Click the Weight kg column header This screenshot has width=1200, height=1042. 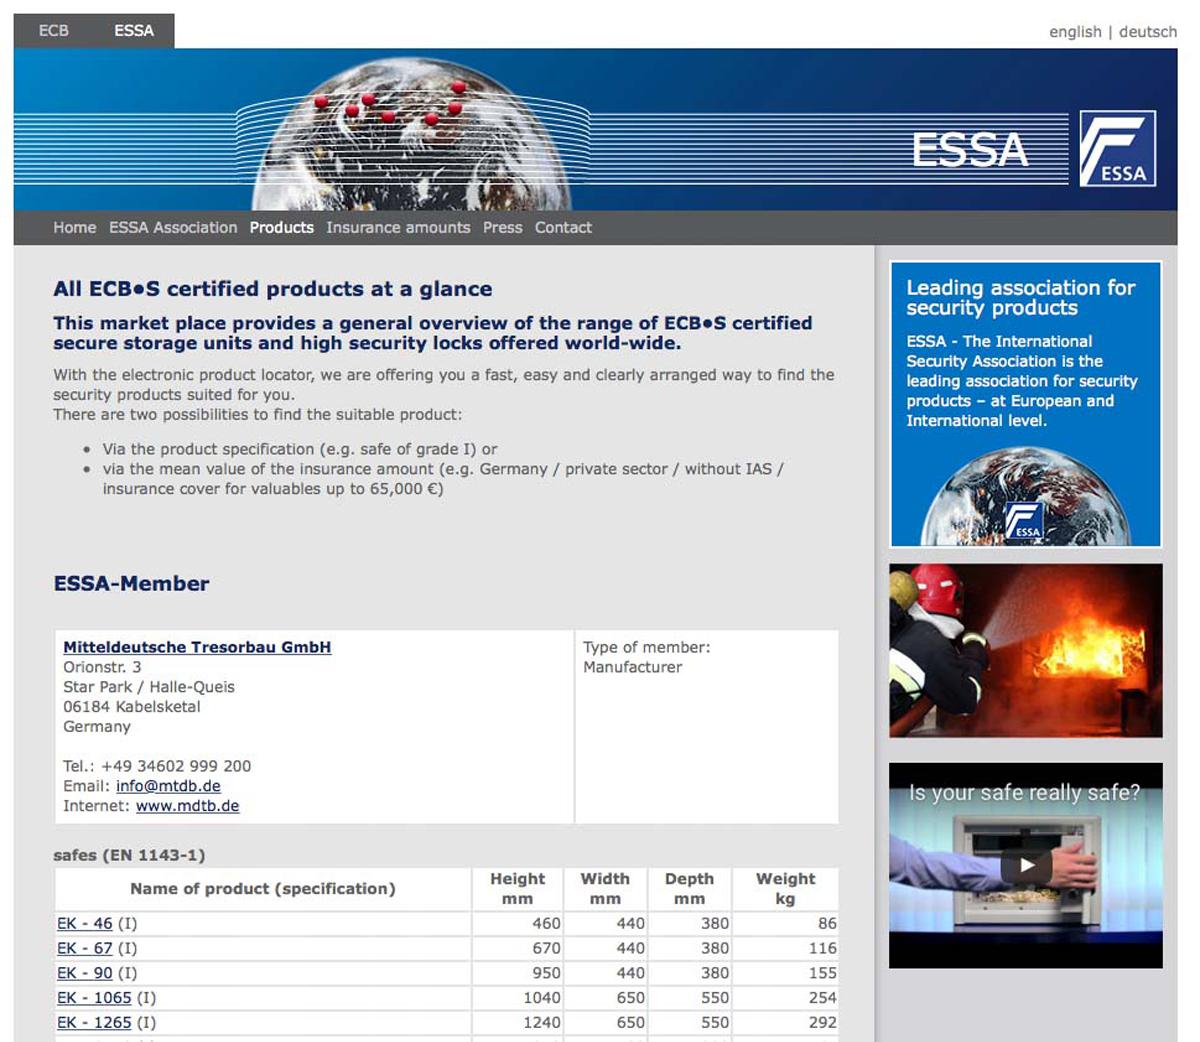(x=785, y=888)
